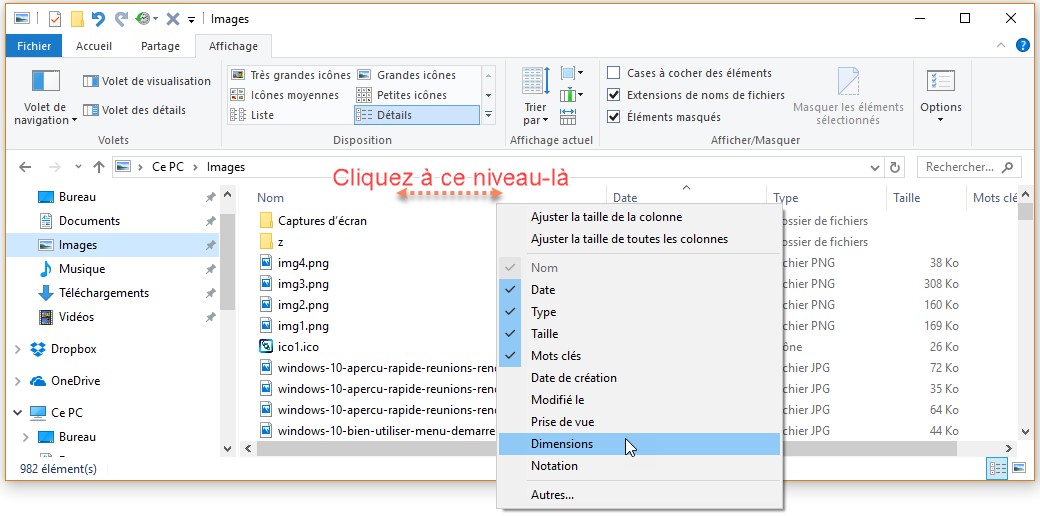Click the refresh address bar icon
The height and width of the screenshot is (516, 1040).
click(x=895, y=168)
